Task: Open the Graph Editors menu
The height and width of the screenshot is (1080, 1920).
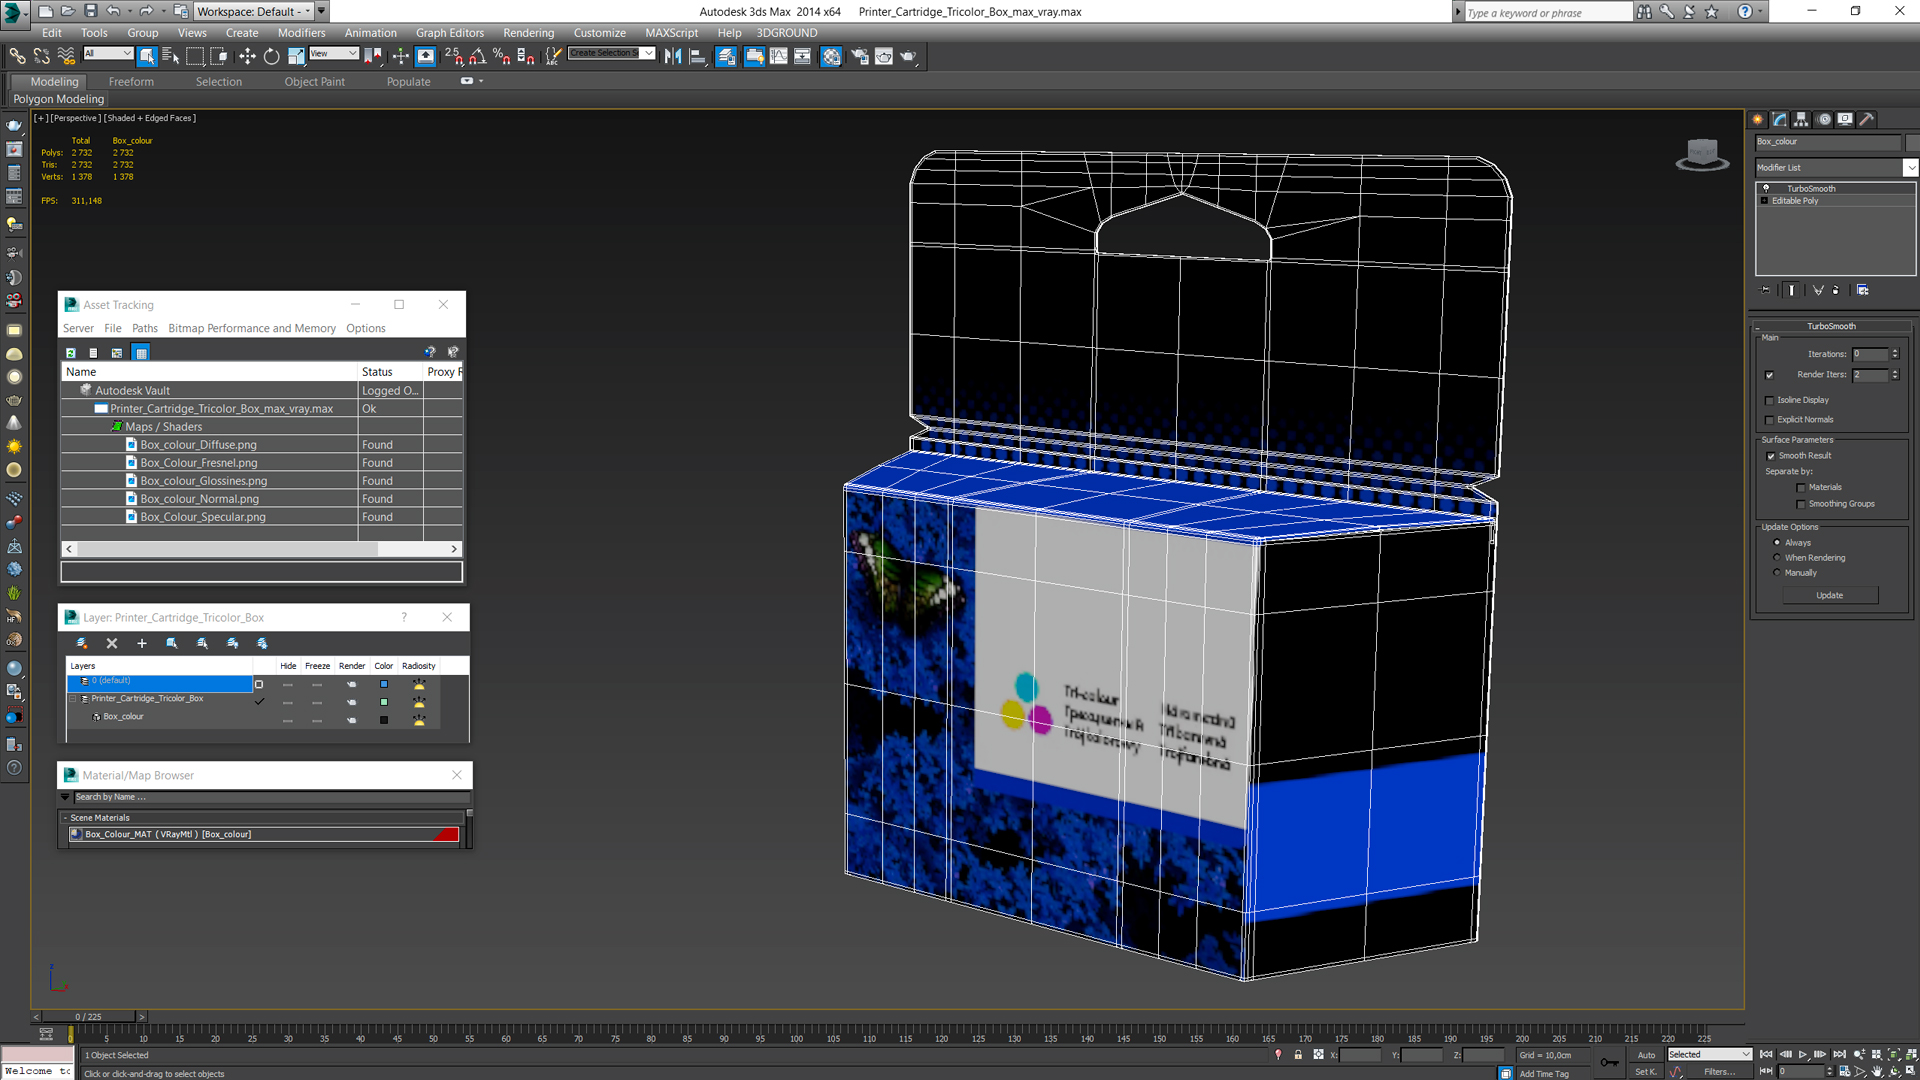Action: point(450,33)
